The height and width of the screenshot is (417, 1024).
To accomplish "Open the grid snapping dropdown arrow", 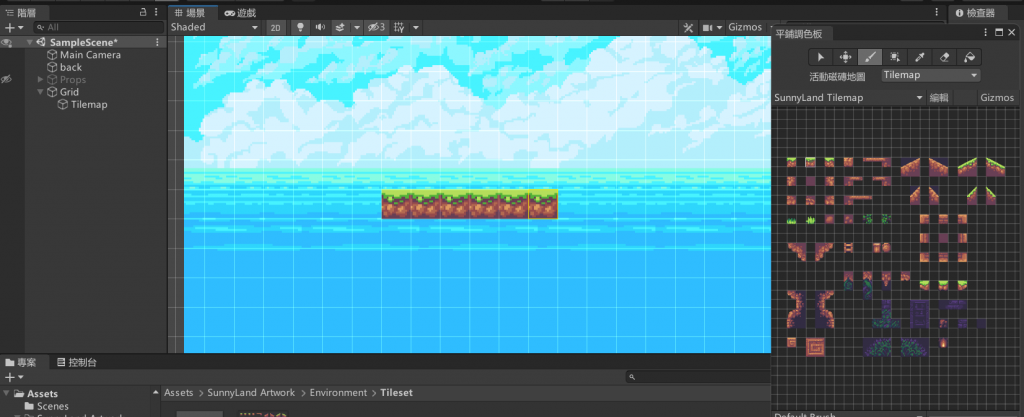I will [x=416, y=27].
